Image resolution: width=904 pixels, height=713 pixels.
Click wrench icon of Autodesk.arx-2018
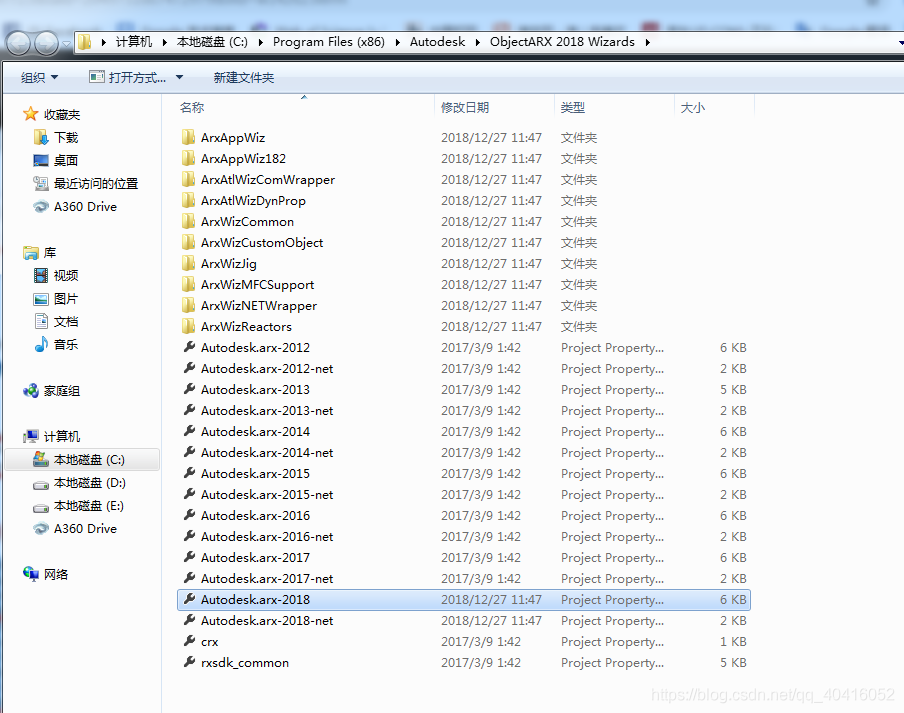(189, 599)
